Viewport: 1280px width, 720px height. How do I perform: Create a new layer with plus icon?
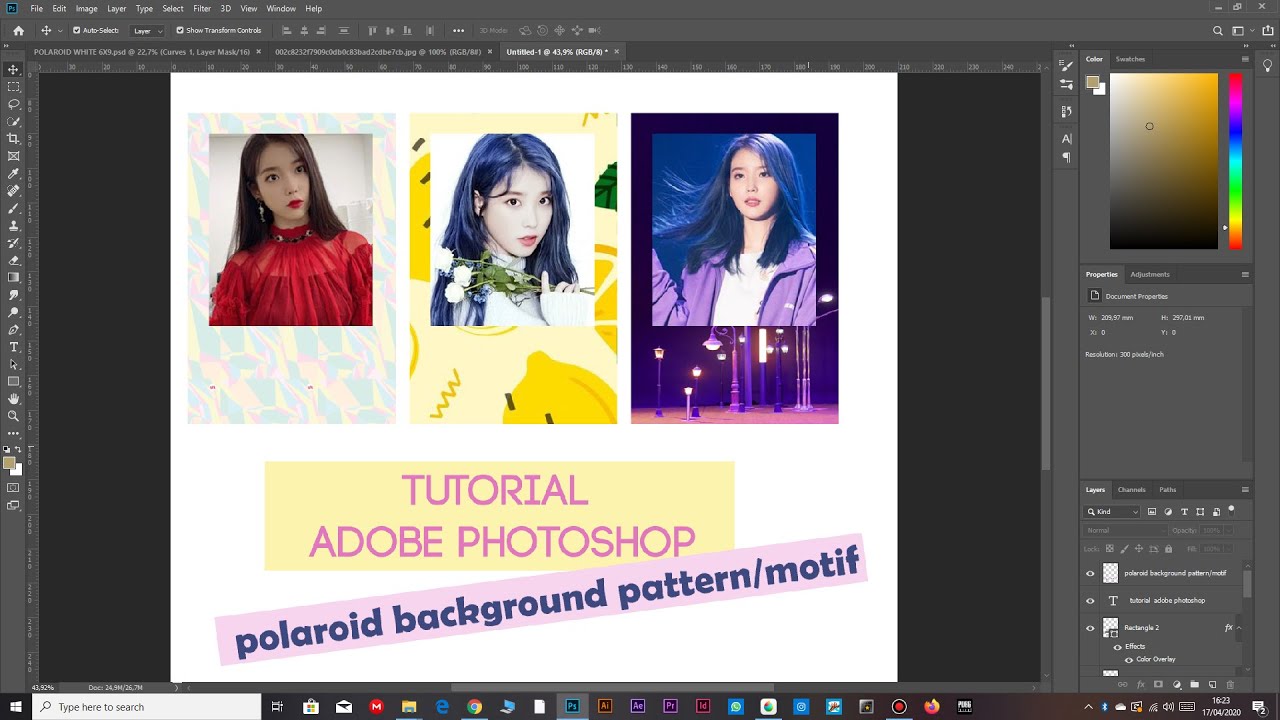1213,684
